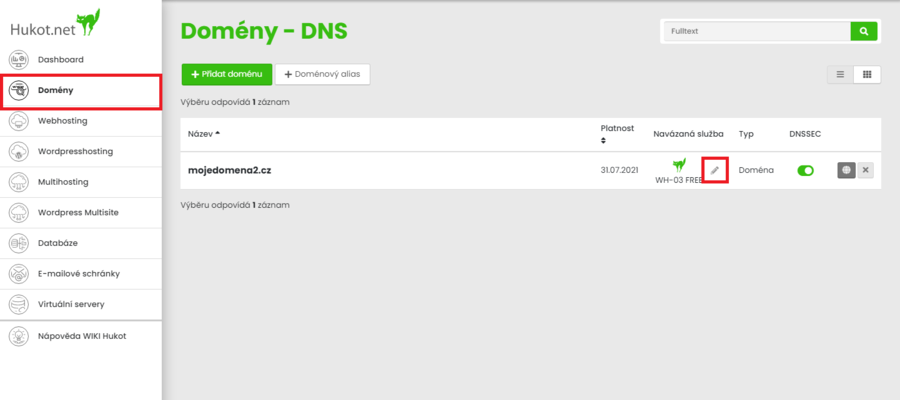Delete mojedomena2.cz with the X icon
This screenshot has height=400, width=900.
click(865, 170)
